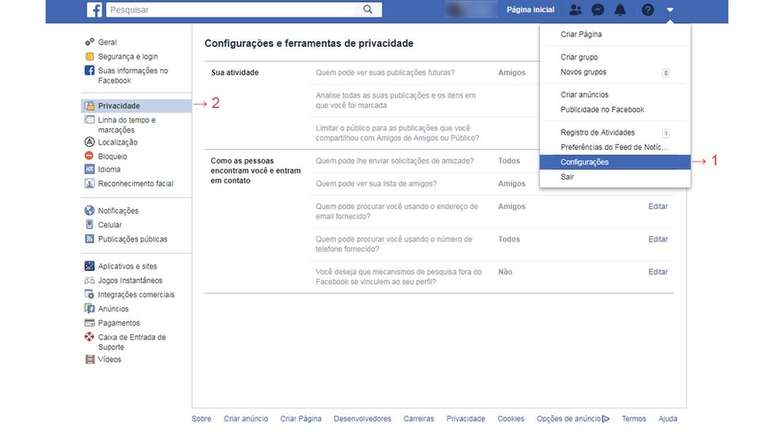Open notifications bell icon
774x435 pixels.
(621, 10)
